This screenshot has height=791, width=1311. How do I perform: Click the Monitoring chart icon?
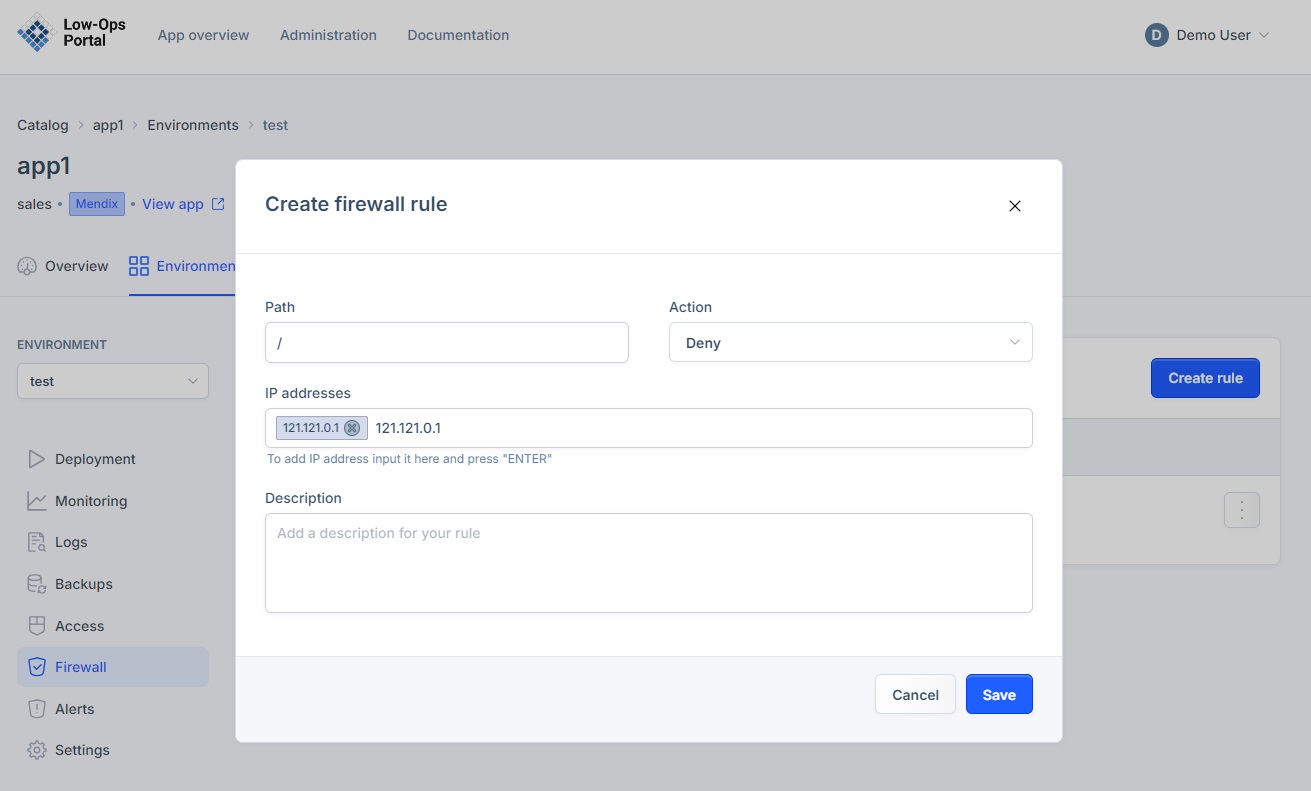coord(37,501)
